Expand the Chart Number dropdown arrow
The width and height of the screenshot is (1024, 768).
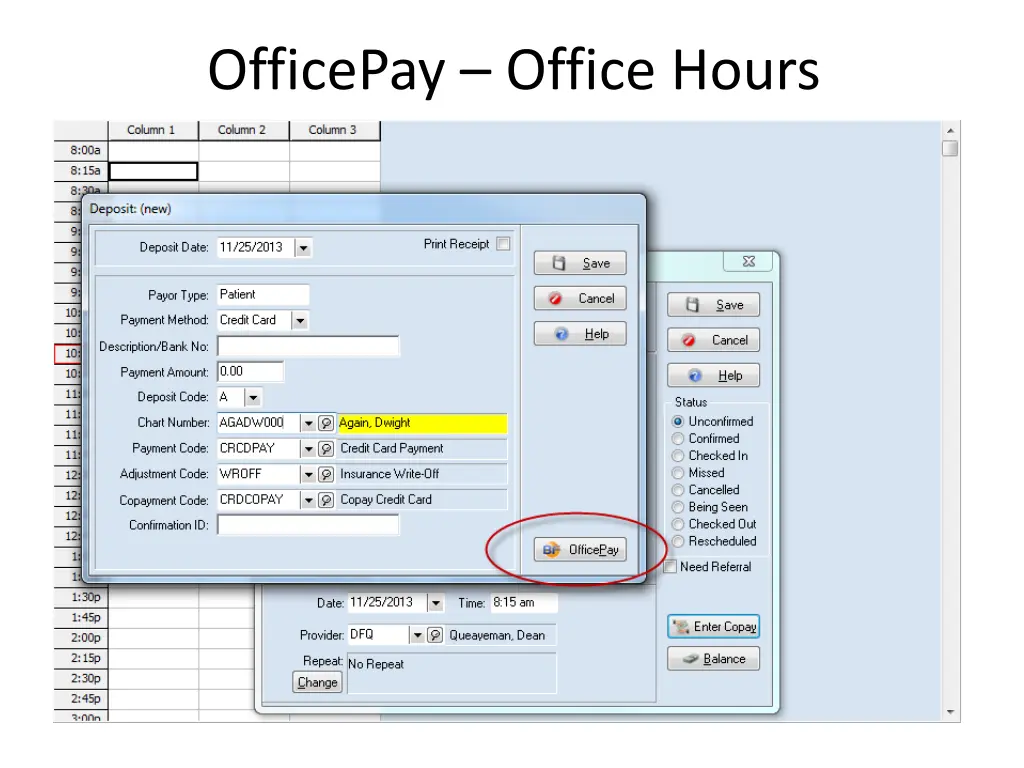(x=308, y=423)
